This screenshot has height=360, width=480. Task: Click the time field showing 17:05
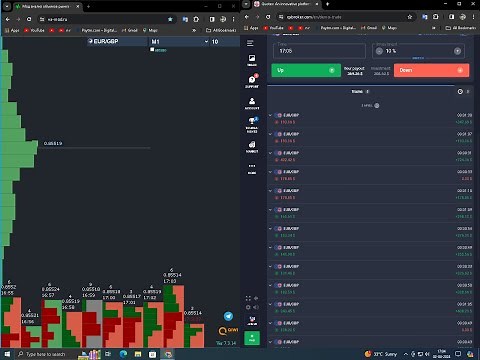coord(319,51)
